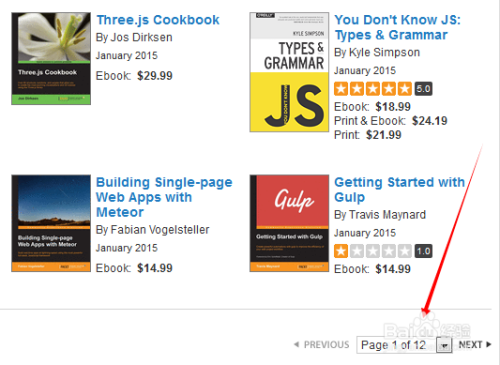
Task: Open Getting Started with Gulp title link
Action: point(399,190)
